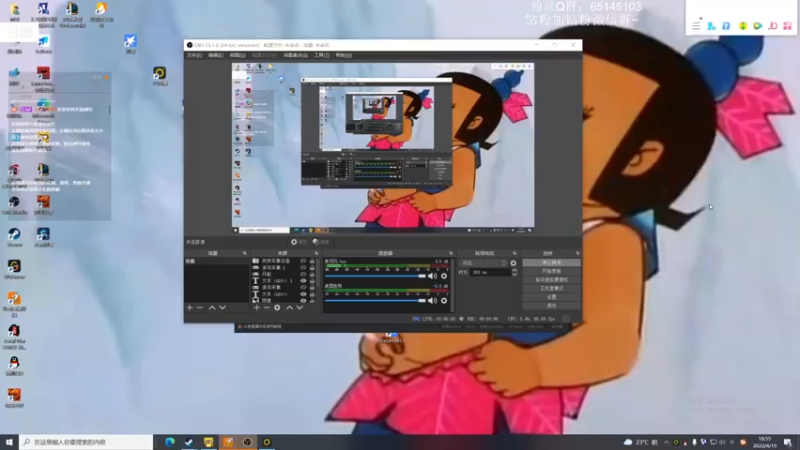Show hidden system tray icons chevron
The image size is (800, 450).
point(666,442)
